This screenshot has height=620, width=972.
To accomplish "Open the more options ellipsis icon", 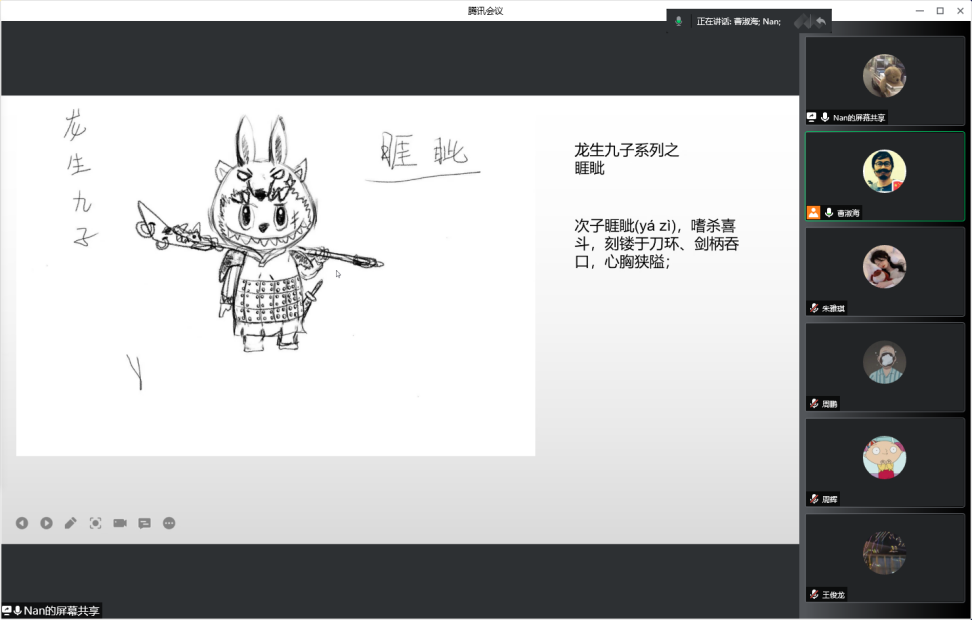I will click(x=169, y=523).
